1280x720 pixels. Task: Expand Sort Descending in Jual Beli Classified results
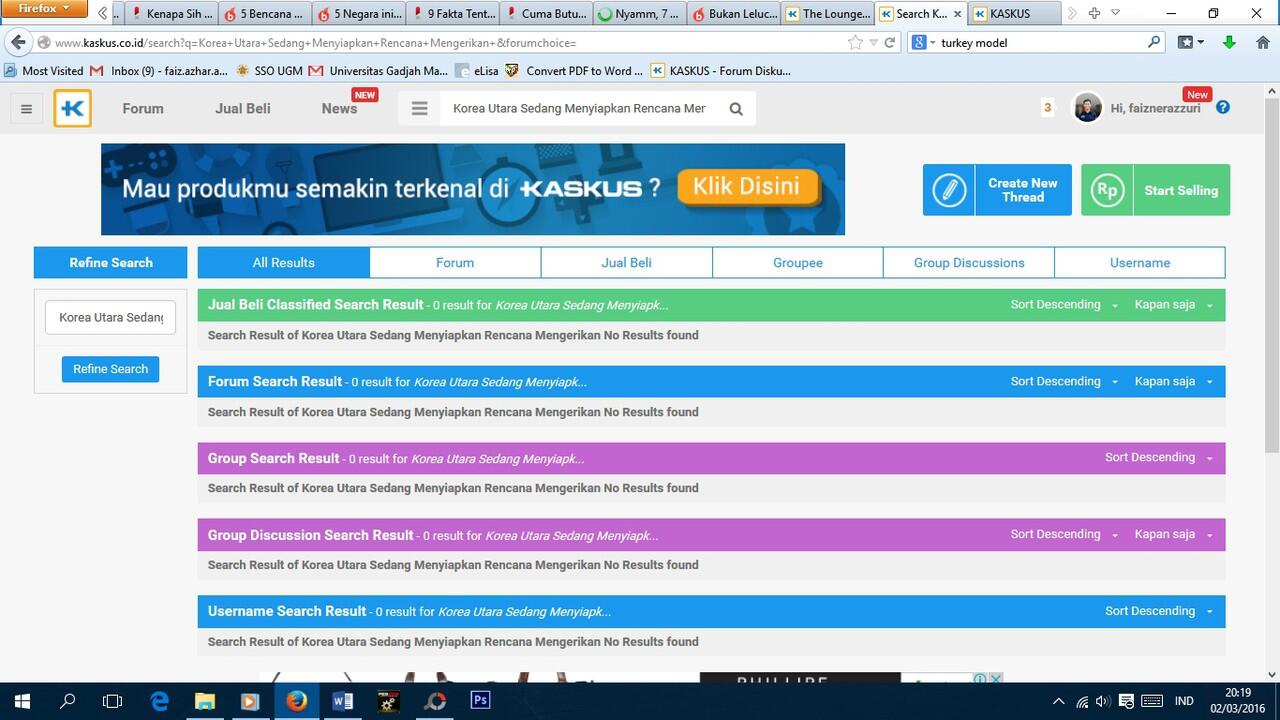coord(1064,305)
